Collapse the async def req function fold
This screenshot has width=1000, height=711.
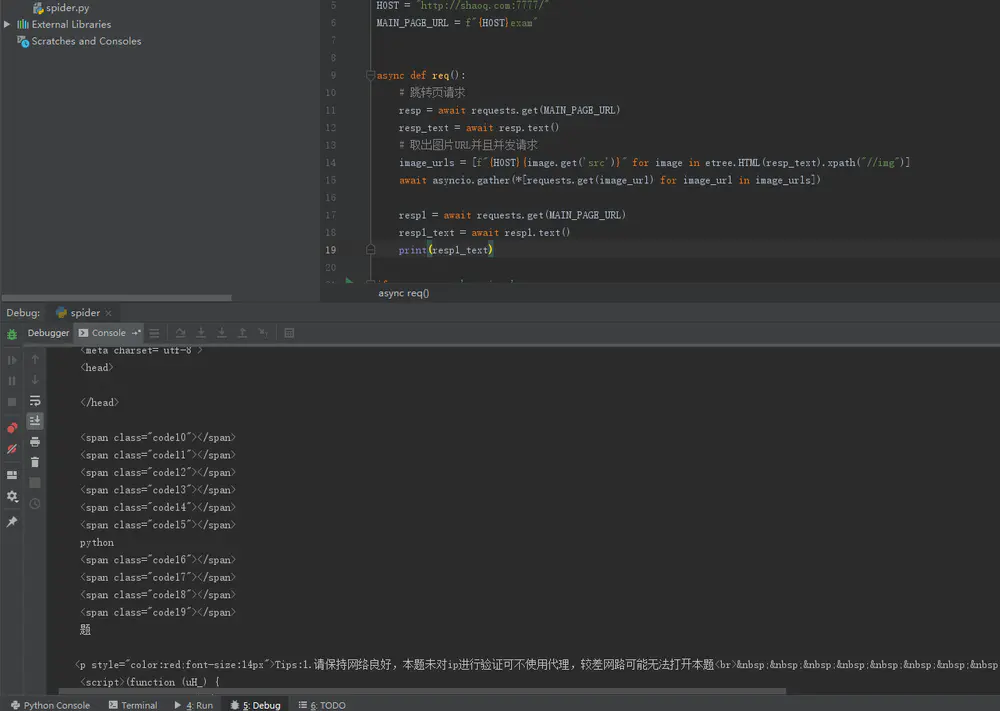pyautogui.click(x=370, y=75)
